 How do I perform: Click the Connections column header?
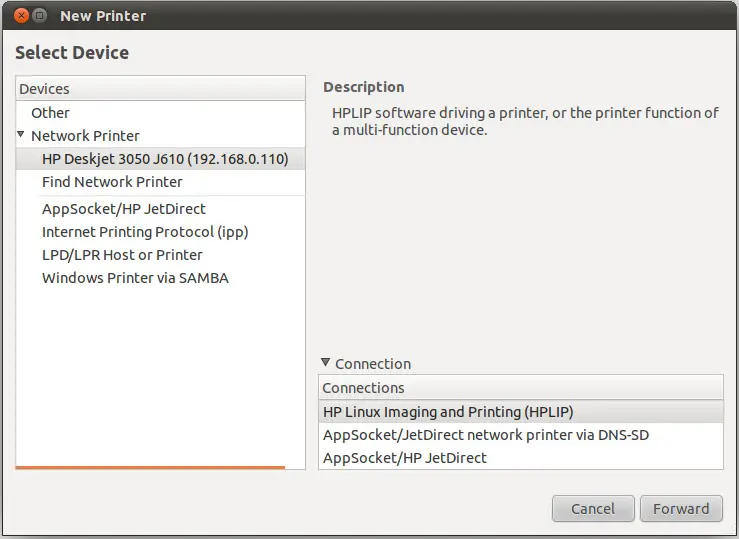pyautogui.click(x=520, y=388)
